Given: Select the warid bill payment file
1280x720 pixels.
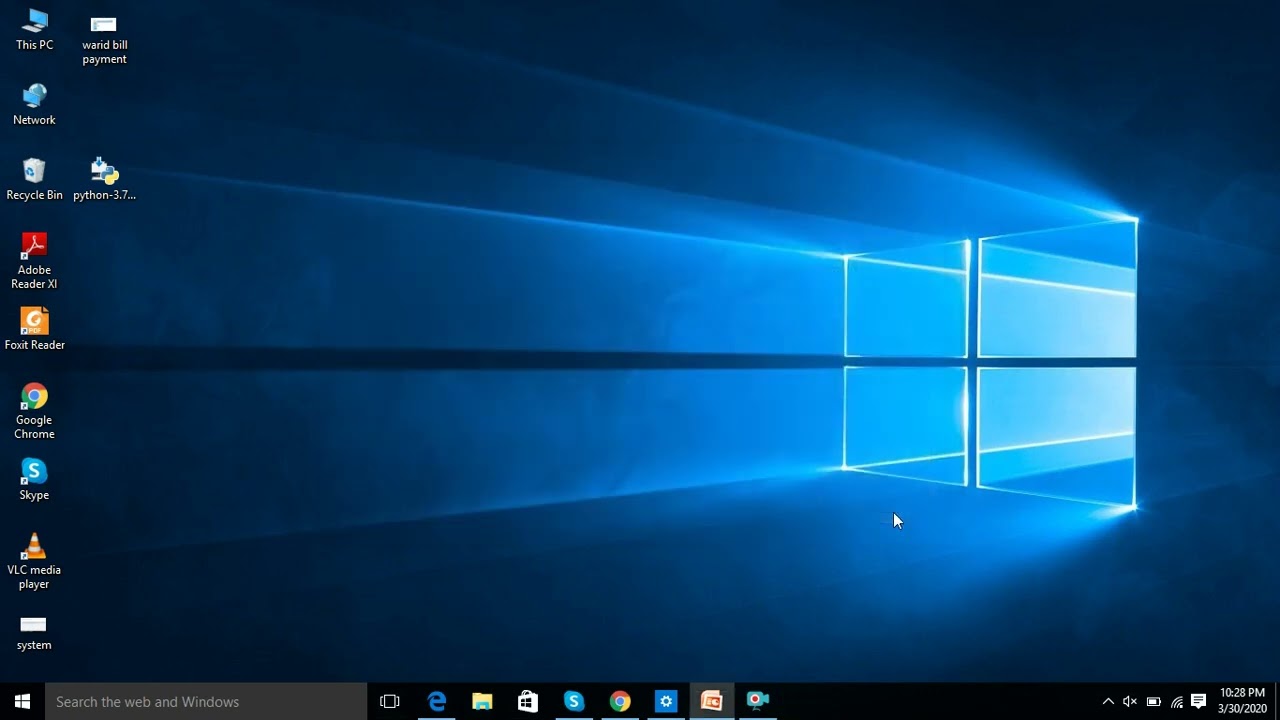Looking at the screenshot, I should 104,38.
